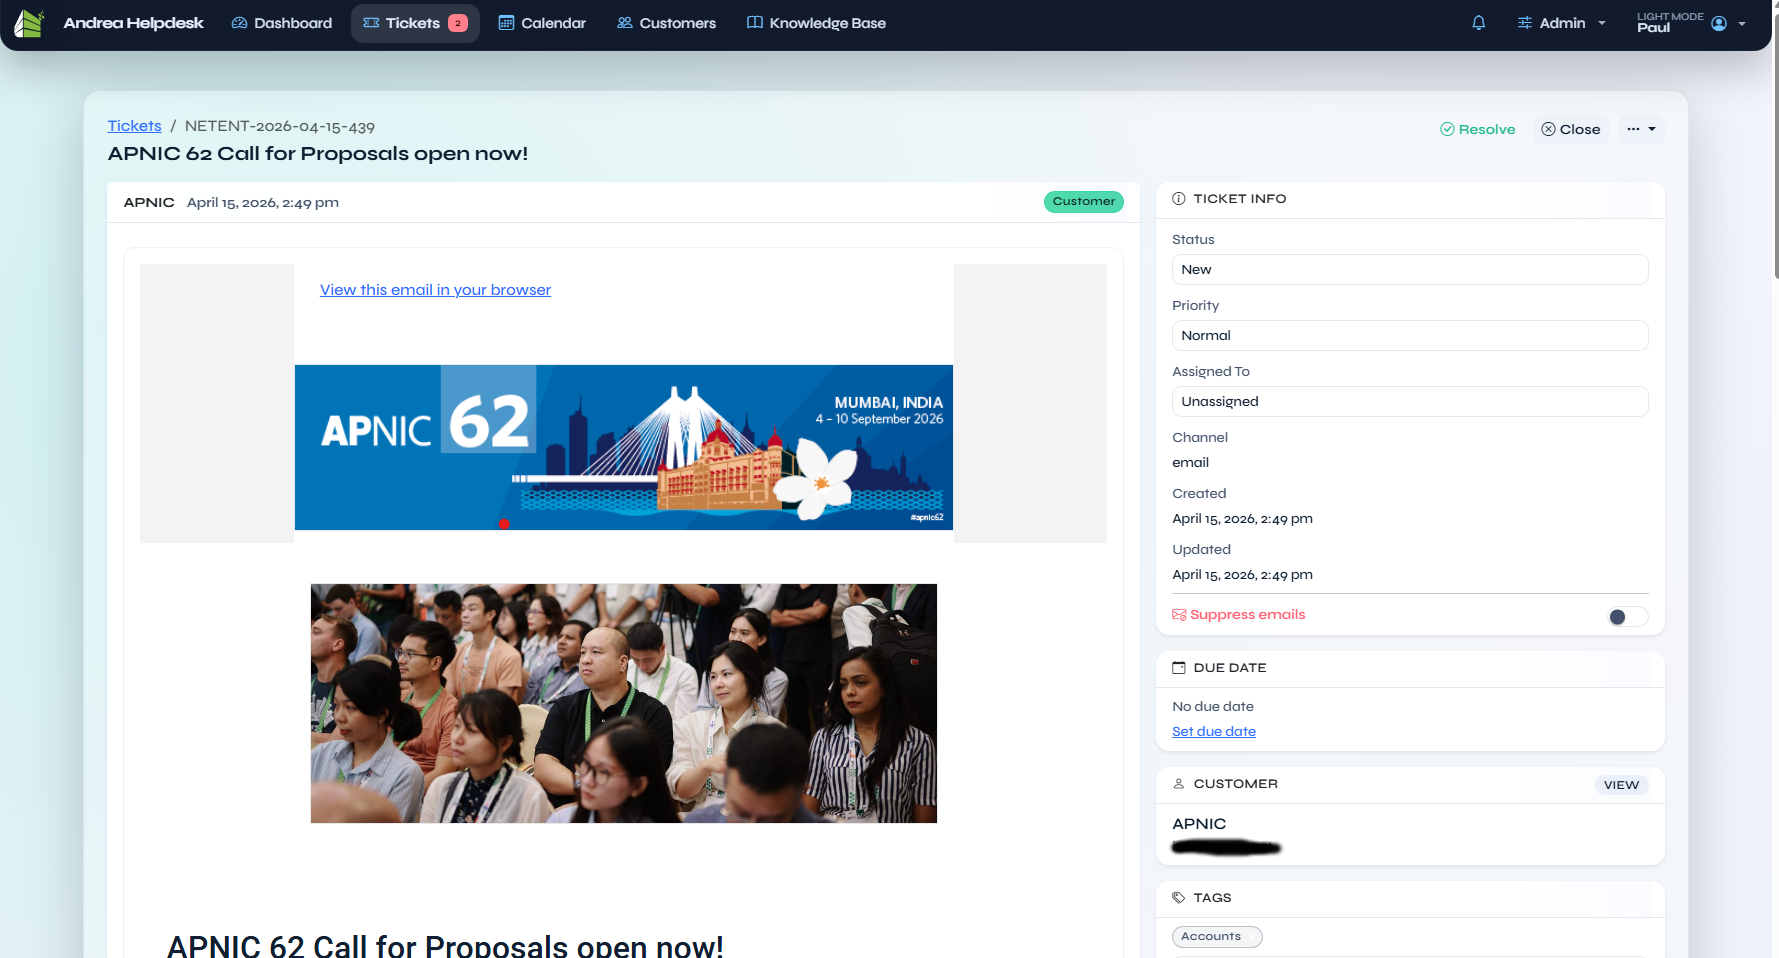Go to the Dashboard nav item
The height and width of the screenshot is (958, 1779).
pyautogui.click(x=282, y=23)
